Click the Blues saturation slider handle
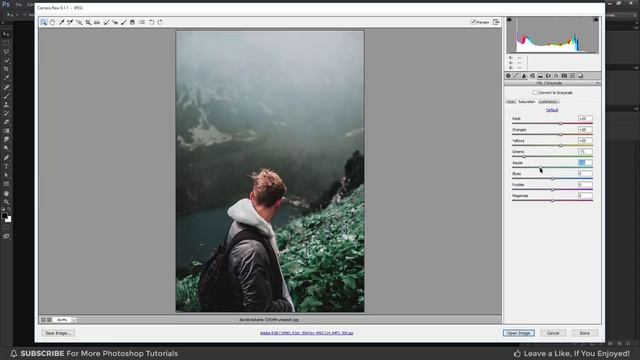The height and width of the screenshot is (360, 640). [x=553, y=178]
